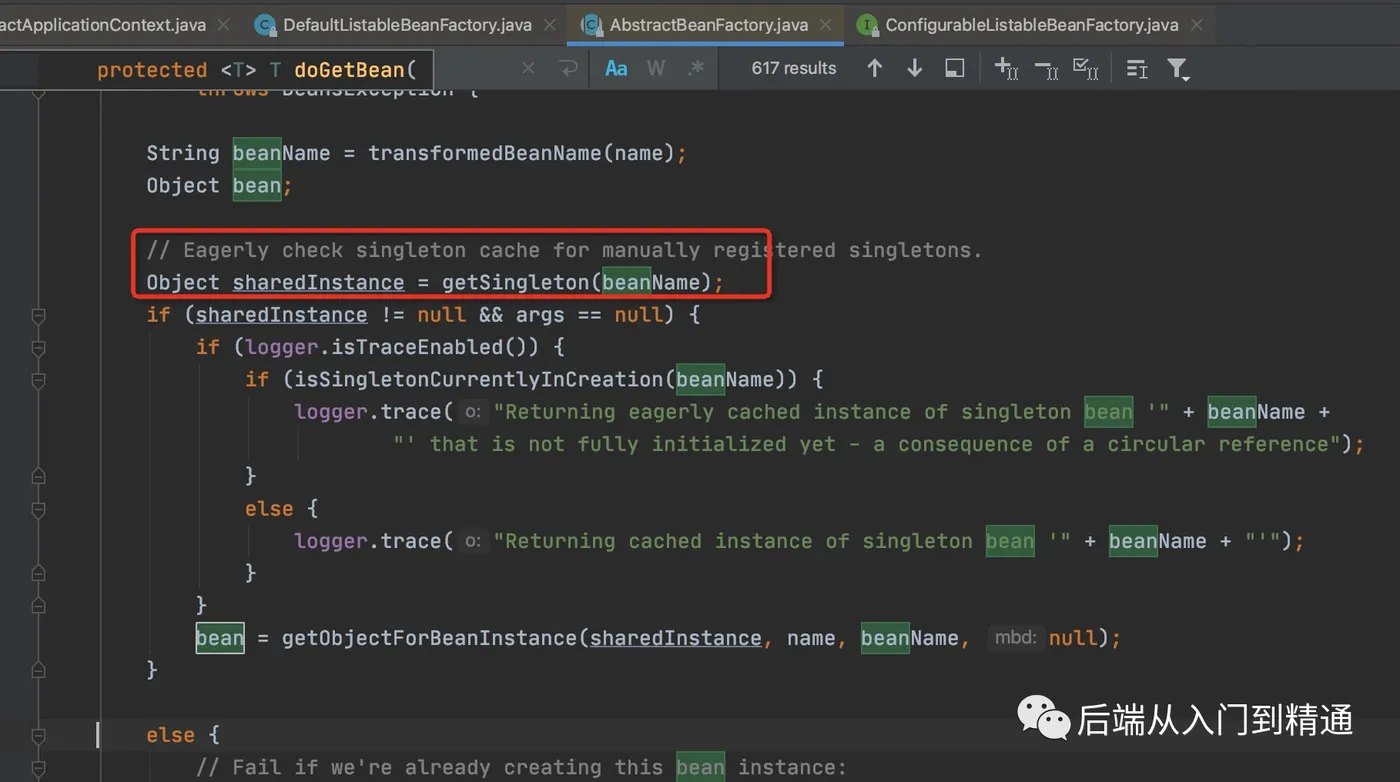Image resolution: width=1400 pixels, height=782 pixels.
Task: Add selection for next occurrence icon
Action: (x=1006, y=68)
